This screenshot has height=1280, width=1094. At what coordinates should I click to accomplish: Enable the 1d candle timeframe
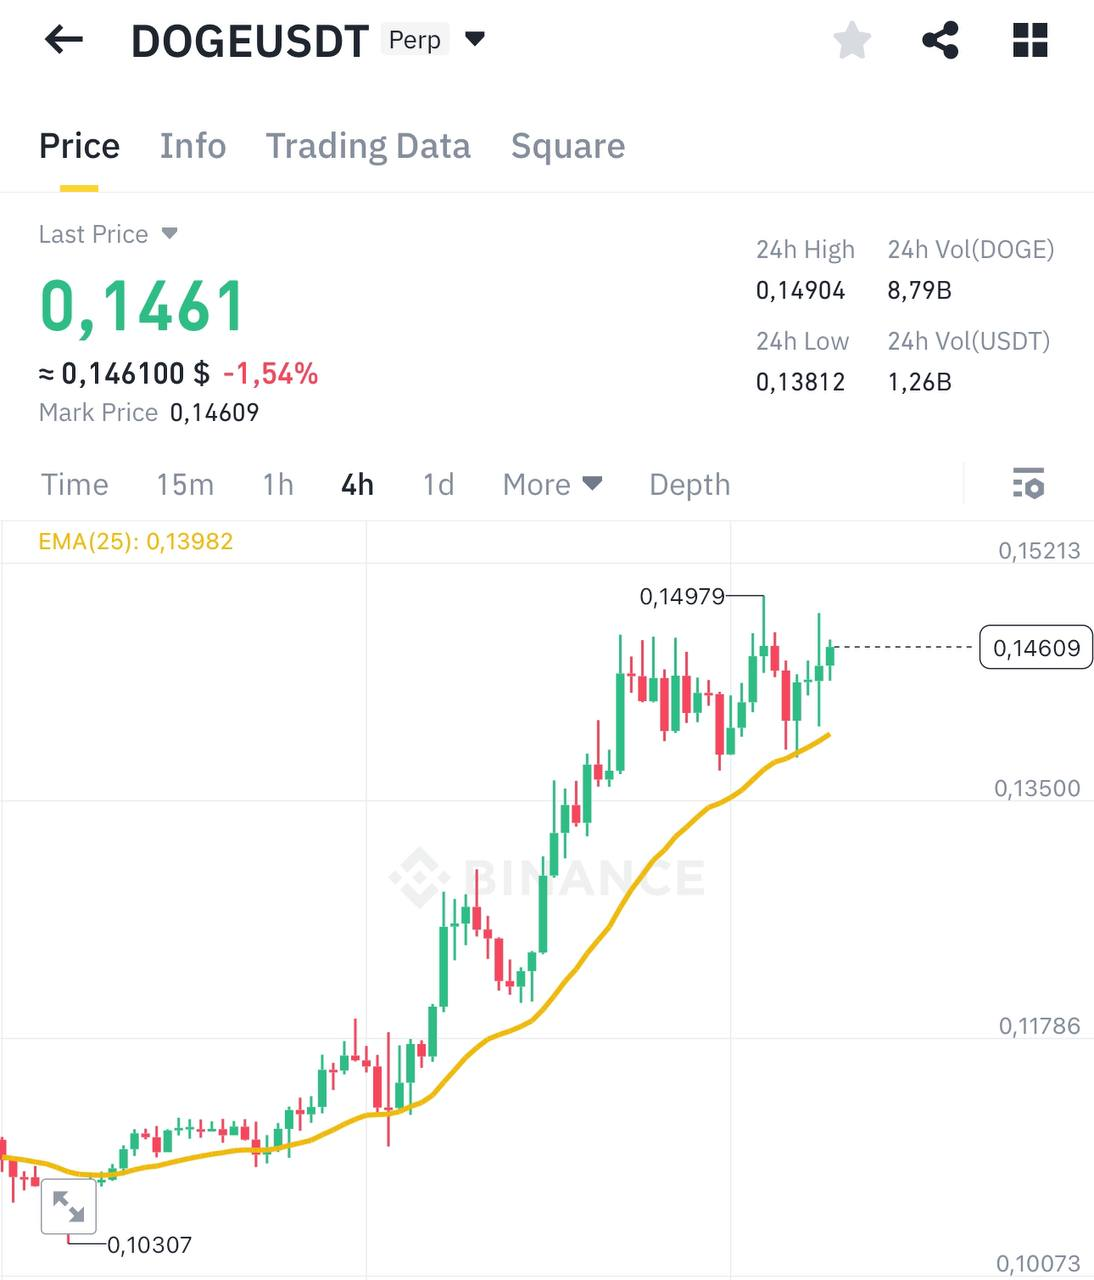pos(437,484)
